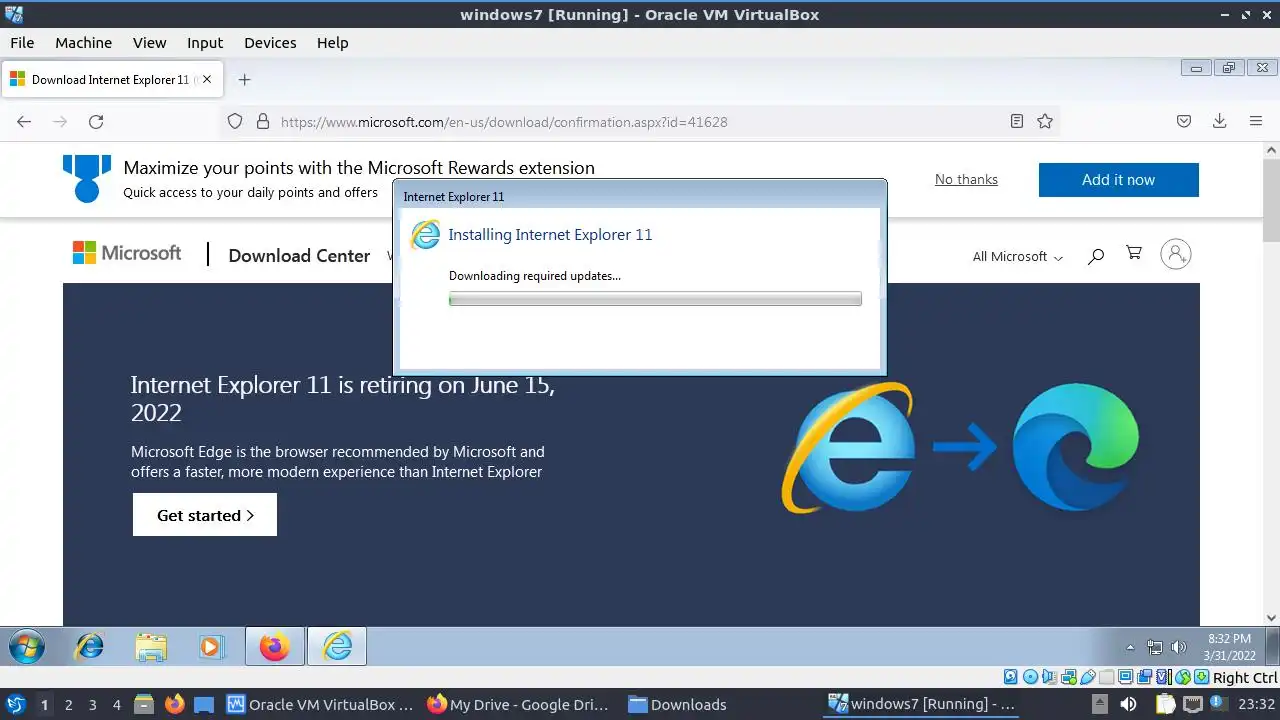Click the search magnifier on Microsoft site
The image size is (1280, 720).
click(1096, 256)
